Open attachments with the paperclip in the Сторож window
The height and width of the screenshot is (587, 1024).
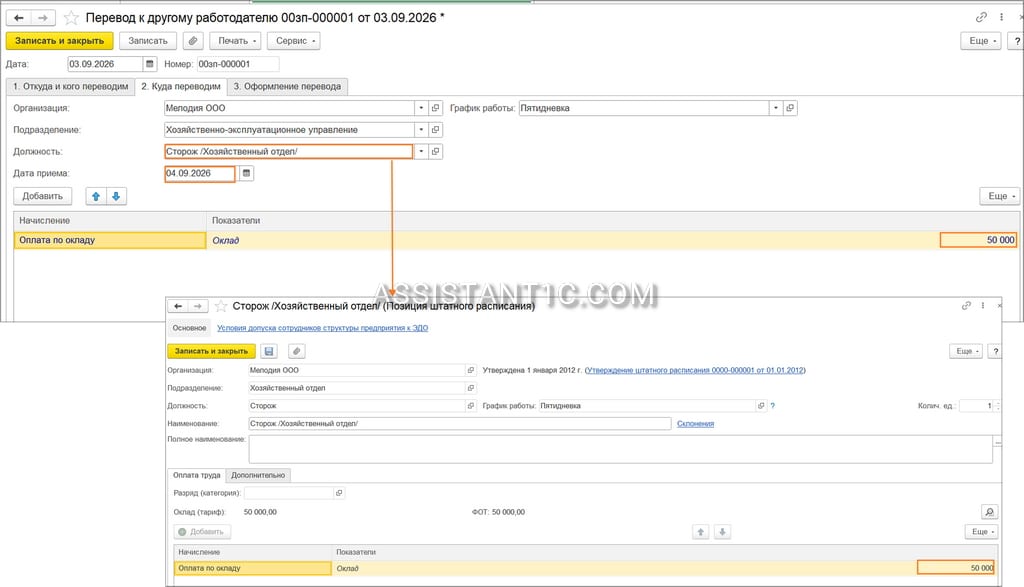[296, 351]
